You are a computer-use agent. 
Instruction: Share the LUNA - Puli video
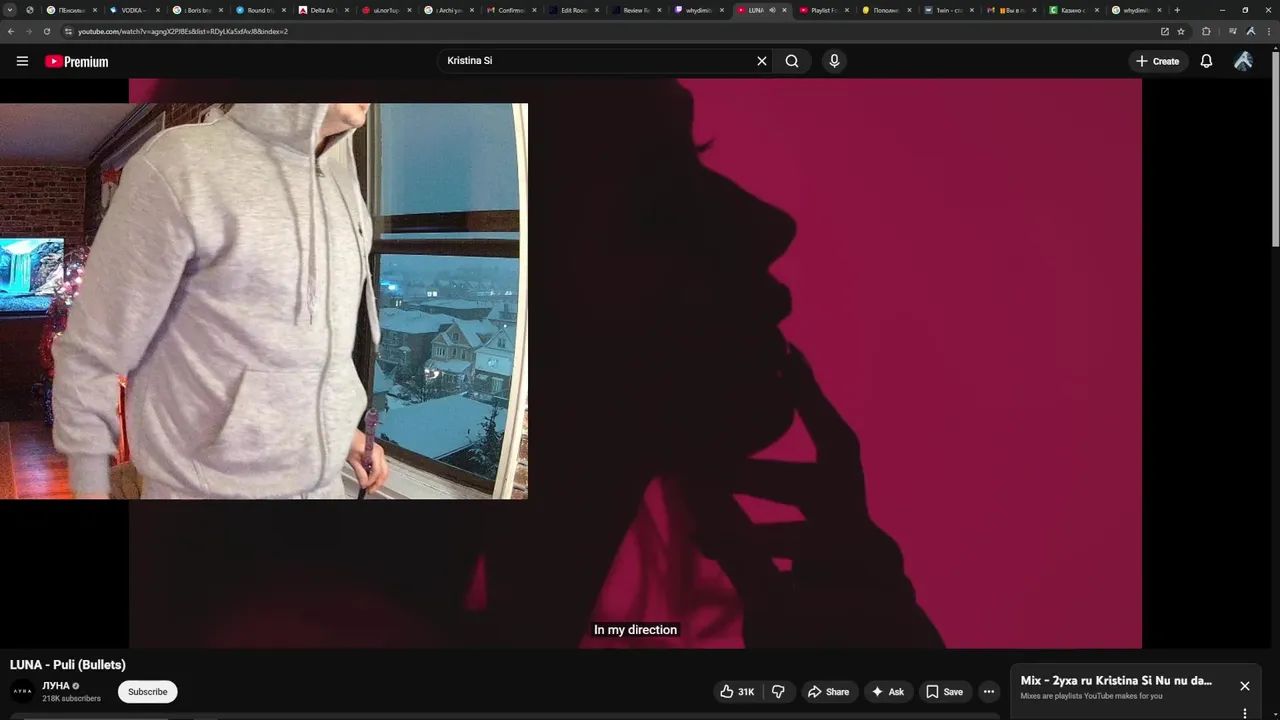(x=828, y=691)
